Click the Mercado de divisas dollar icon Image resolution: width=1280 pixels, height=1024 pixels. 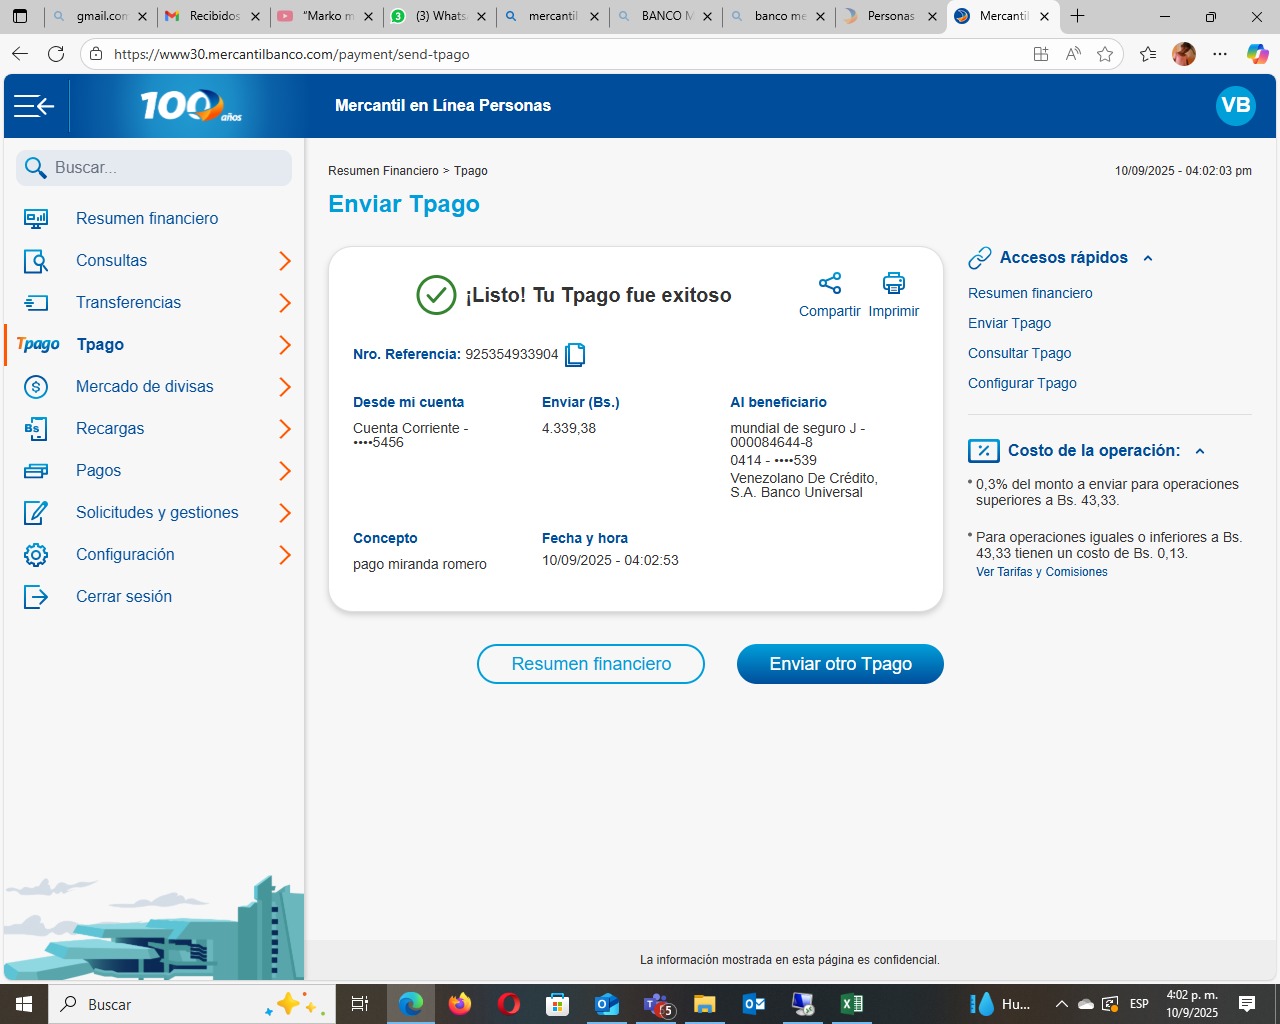pyautogui.click(x=36, y=387)
